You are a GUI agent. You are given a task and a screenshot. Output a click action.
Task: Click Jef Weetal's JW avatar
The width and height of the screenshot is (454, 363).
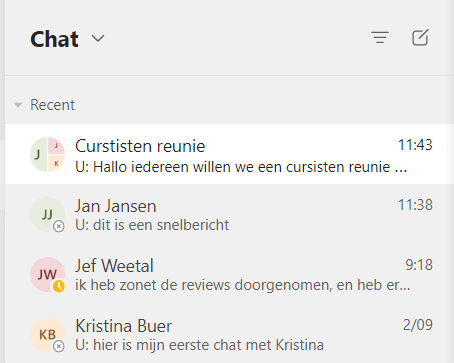[x=47, y=274]
